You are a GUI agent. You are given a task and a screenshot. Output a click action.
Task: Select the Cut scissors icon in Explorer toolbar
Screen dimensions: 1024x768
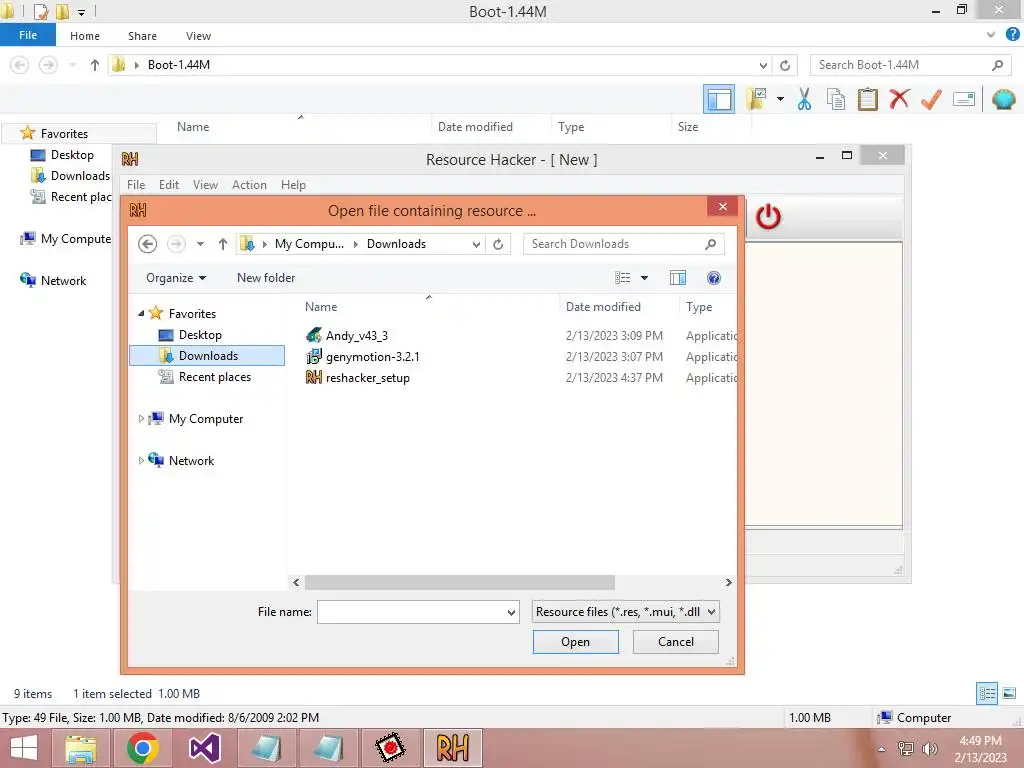click(804, 100)
